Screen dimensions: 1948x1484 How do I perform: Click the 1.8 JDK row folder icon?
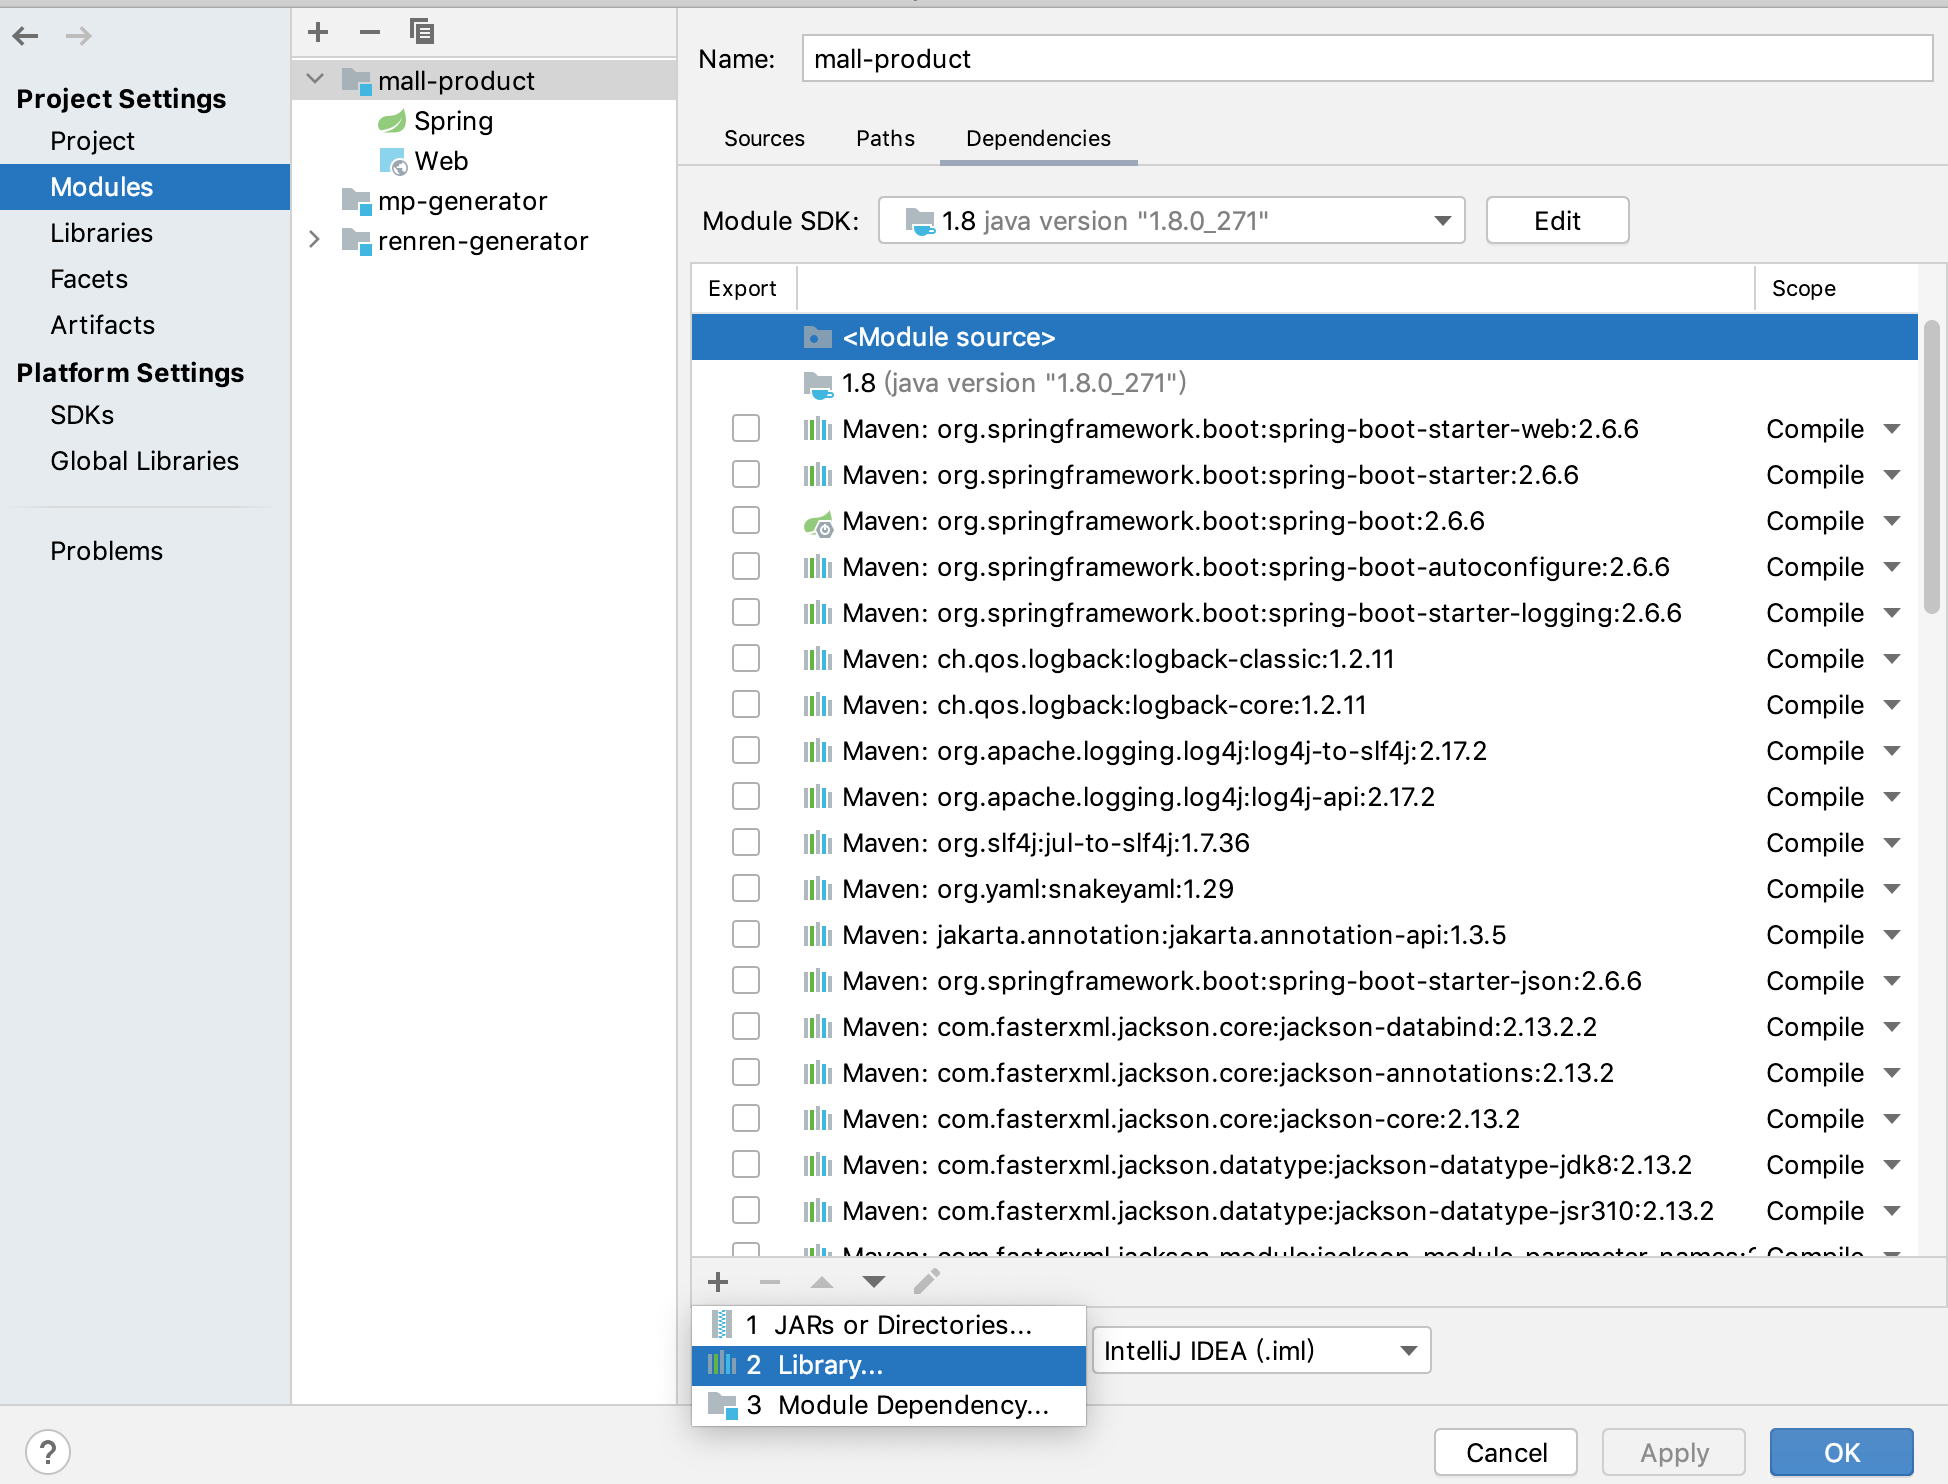coord(818,384)
